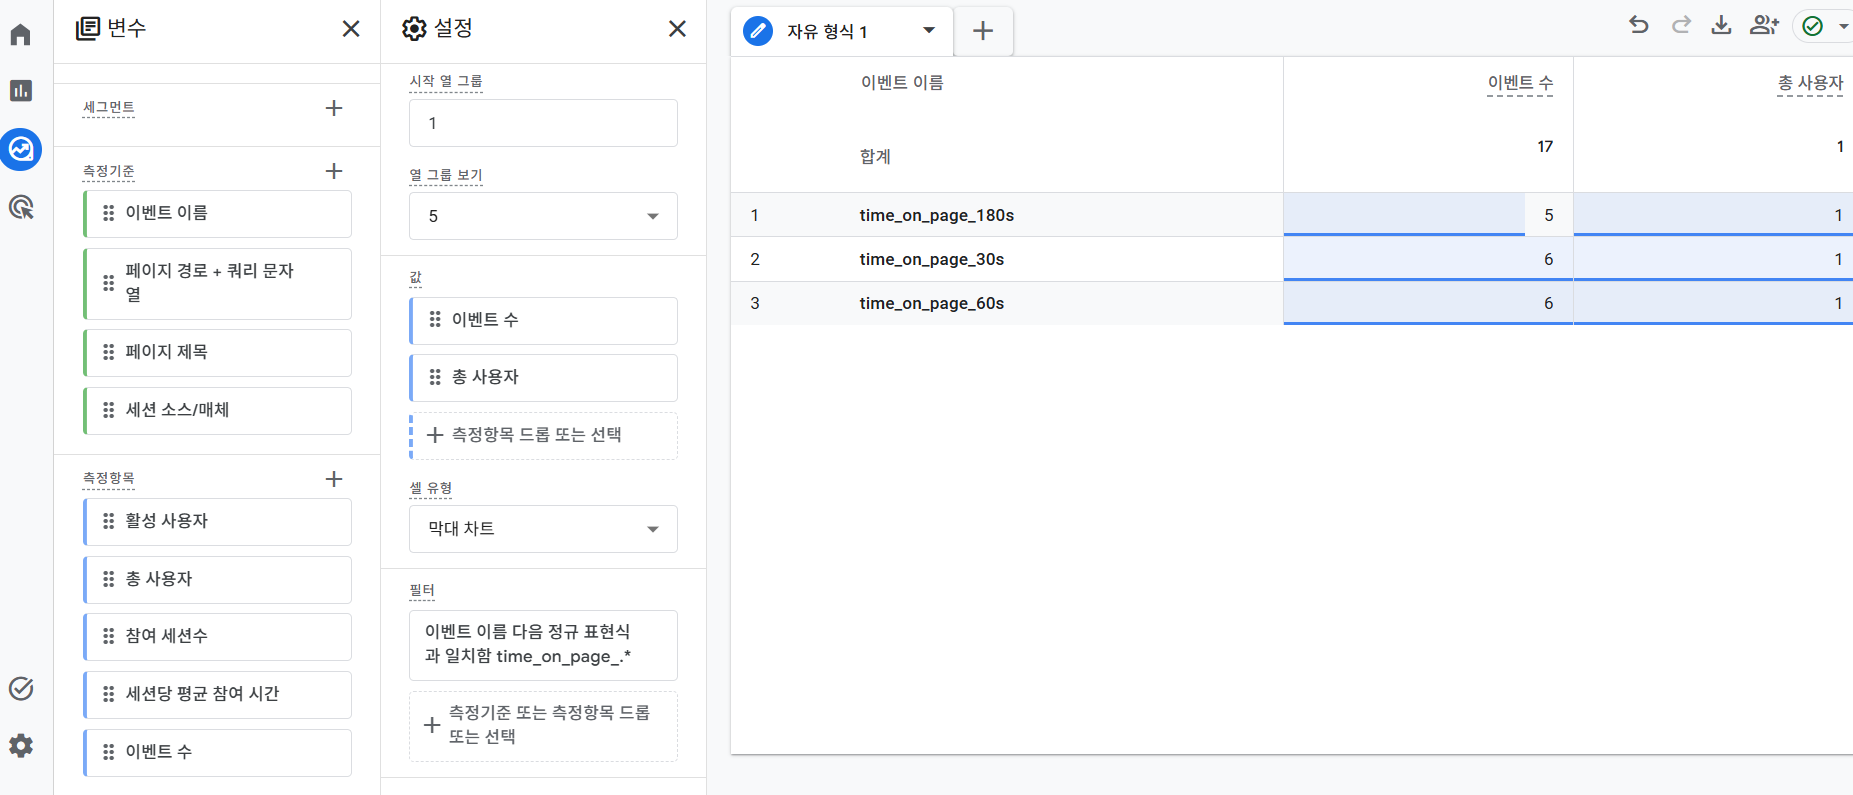Click the 시작 열 그룹 input field
Image resolution: width=1853 pixels, height=795 pixels.
543,123
